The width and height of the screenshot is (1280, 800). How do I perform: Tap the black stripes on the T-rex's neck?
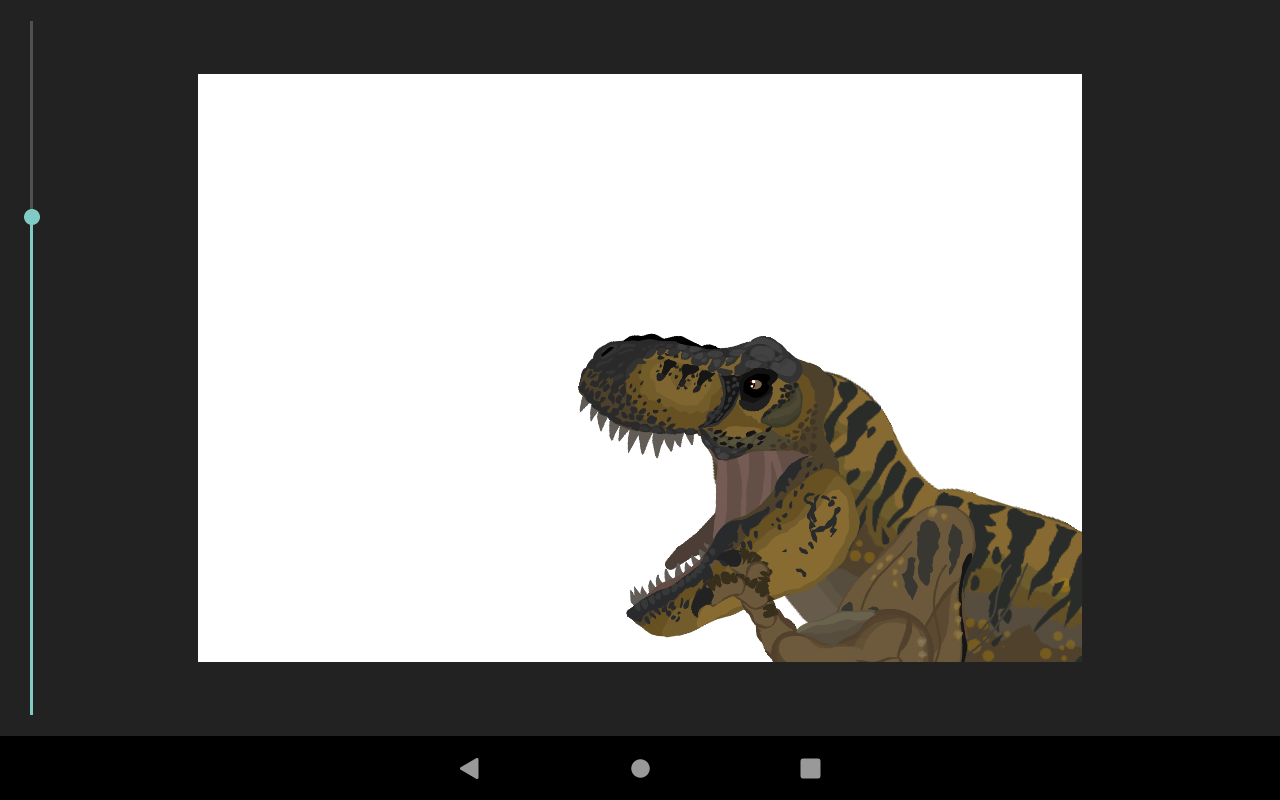860,440
